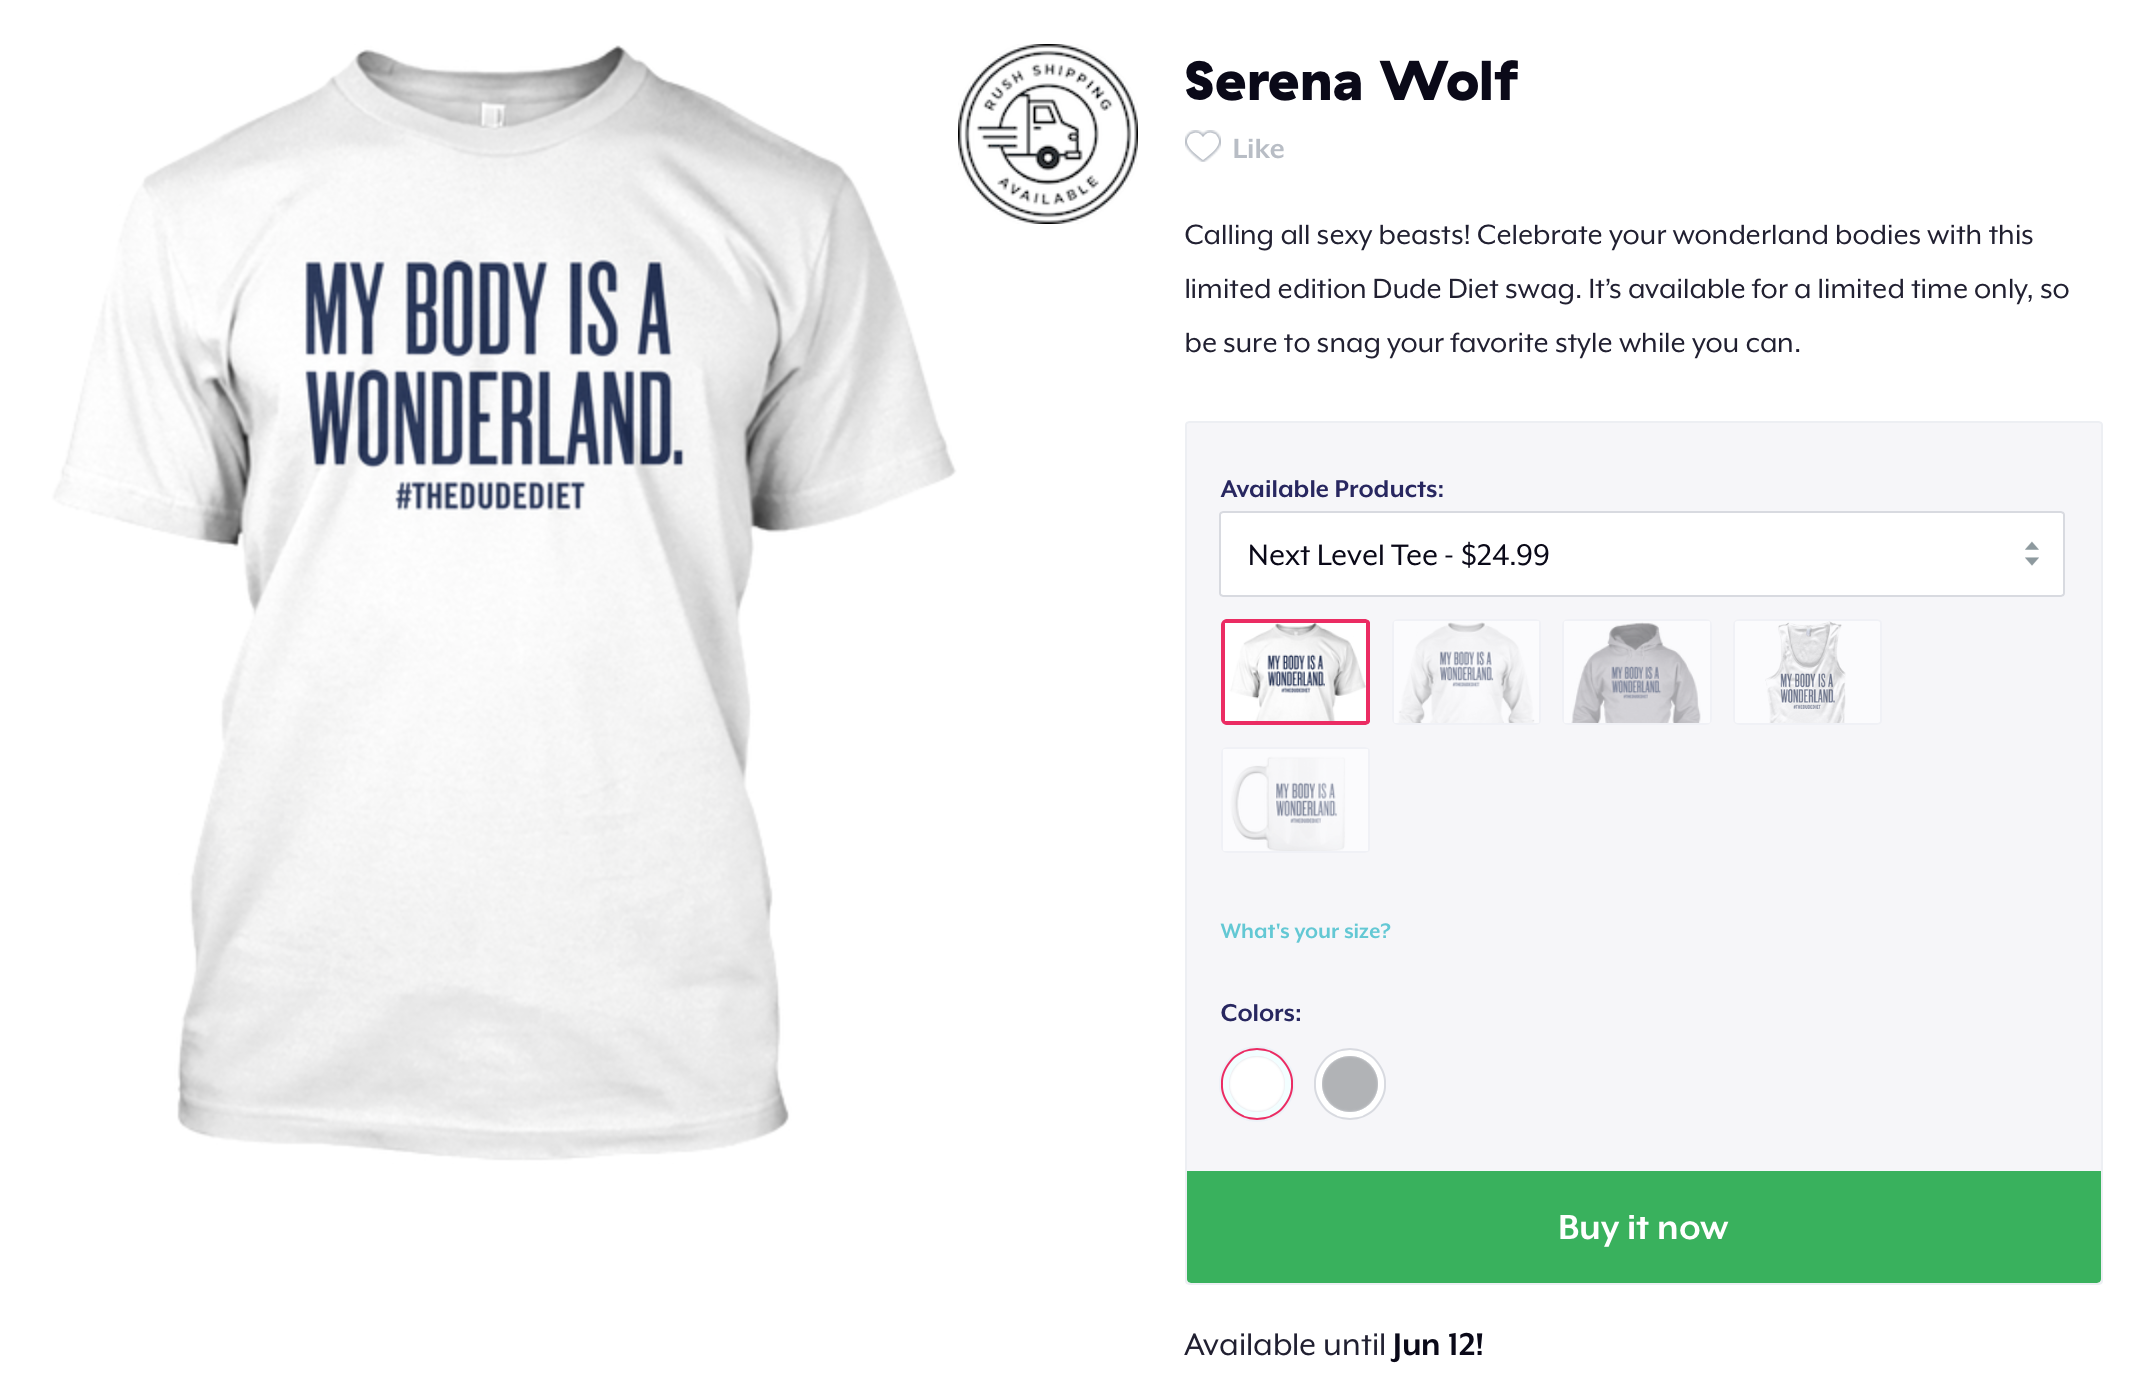Viewport: 2134px width, 1392px height.
Task: Click the Like text label
Action: [1258, 149]
